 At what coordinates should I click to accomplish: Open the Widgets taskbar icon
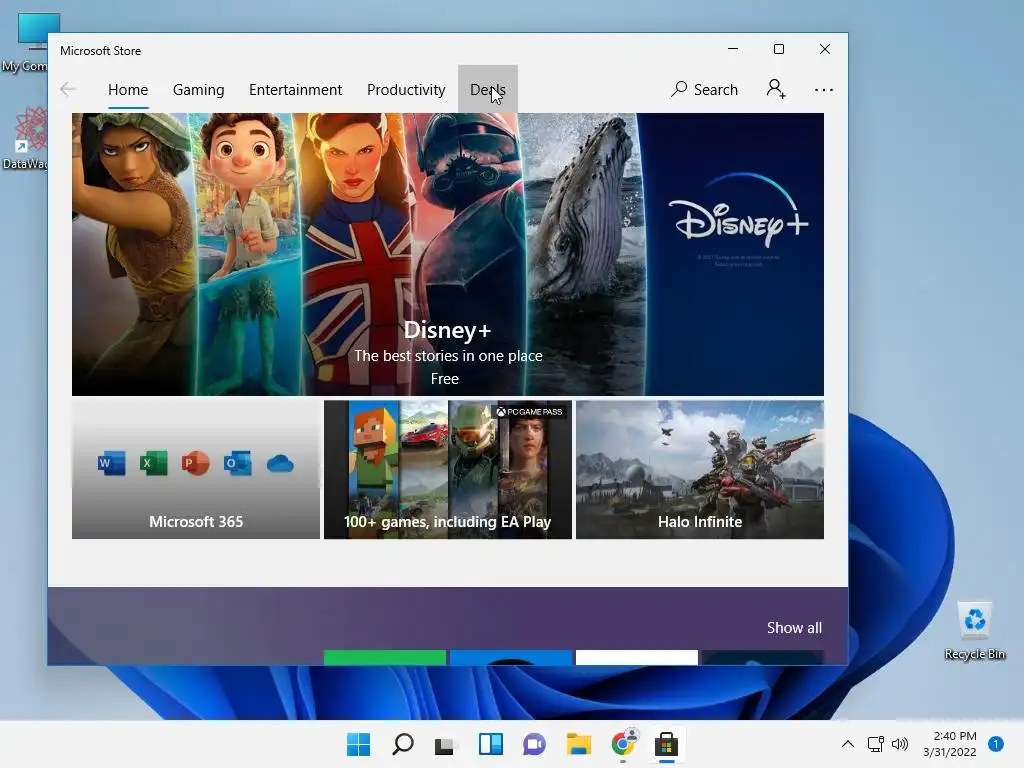coord(490,744)
